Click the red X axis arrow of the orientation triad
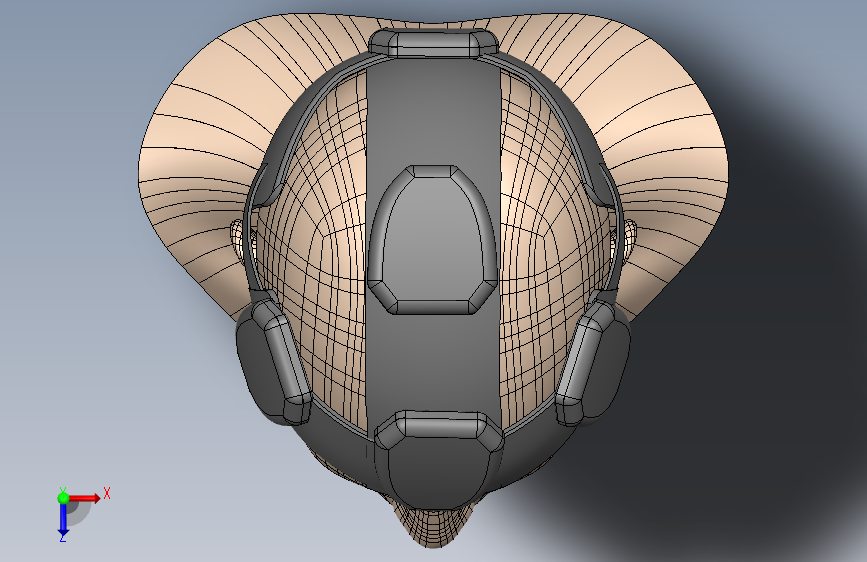Screen dimensions: 867x562 [84, 498]
